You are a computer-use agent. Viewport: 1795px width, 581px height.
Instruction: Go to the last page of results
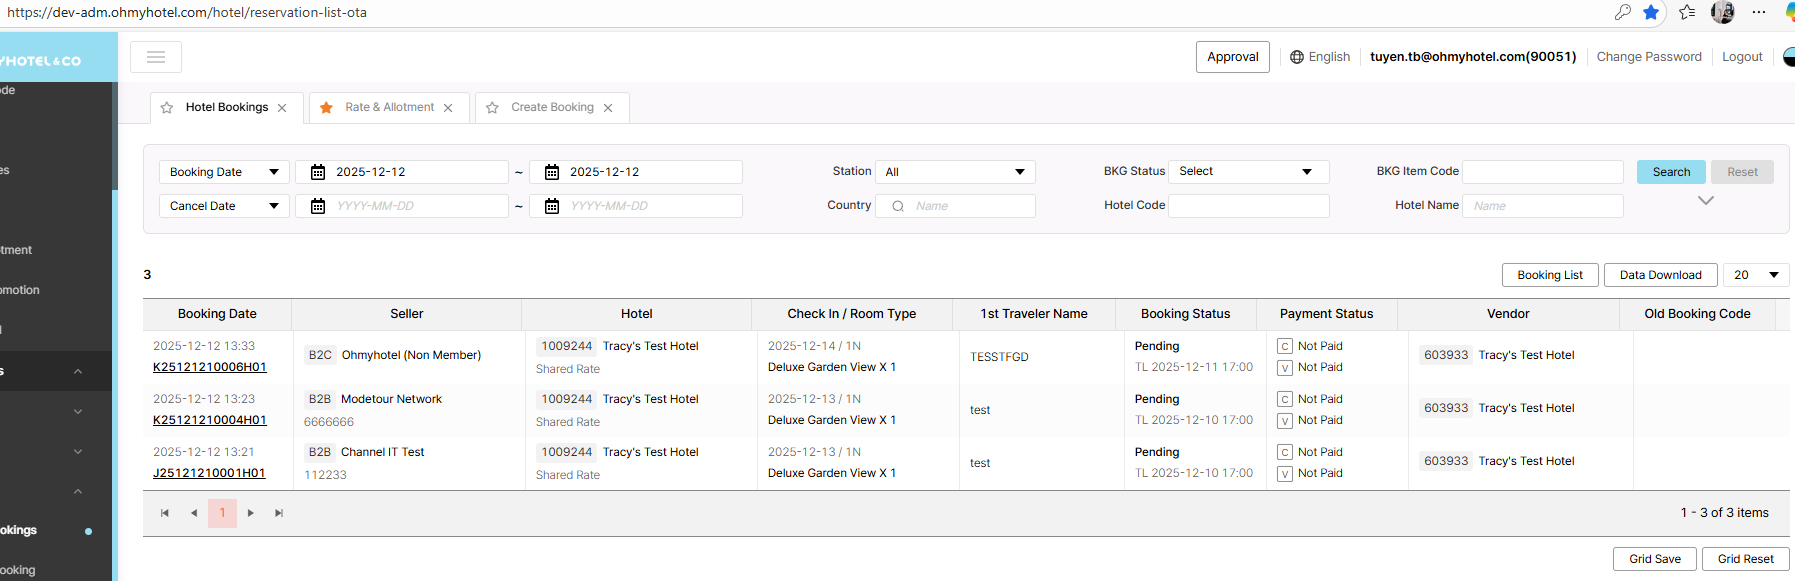coord(279,513)
